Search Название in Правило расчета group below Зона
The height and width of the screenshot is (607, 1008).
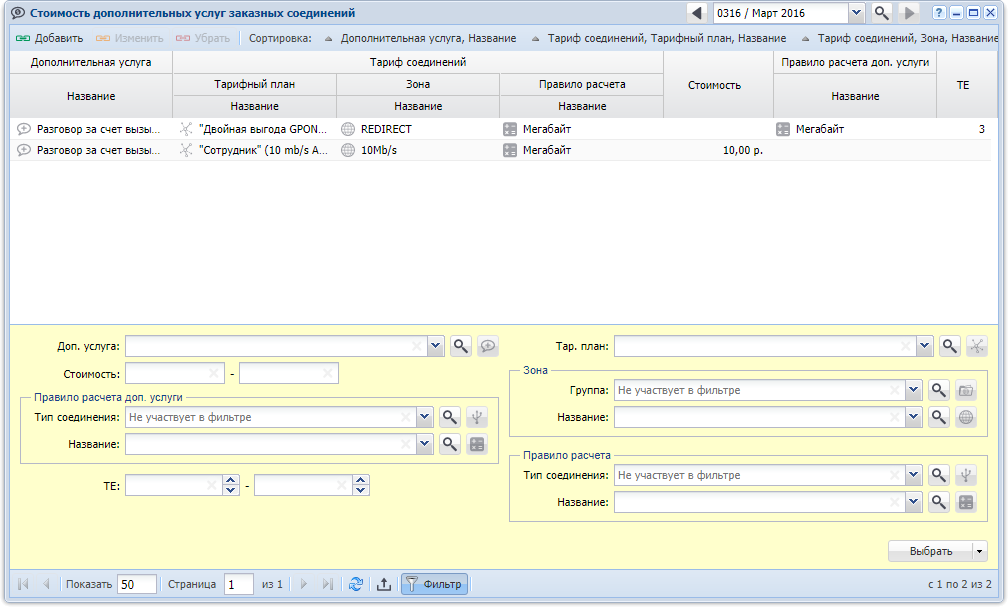click(939, 502)
